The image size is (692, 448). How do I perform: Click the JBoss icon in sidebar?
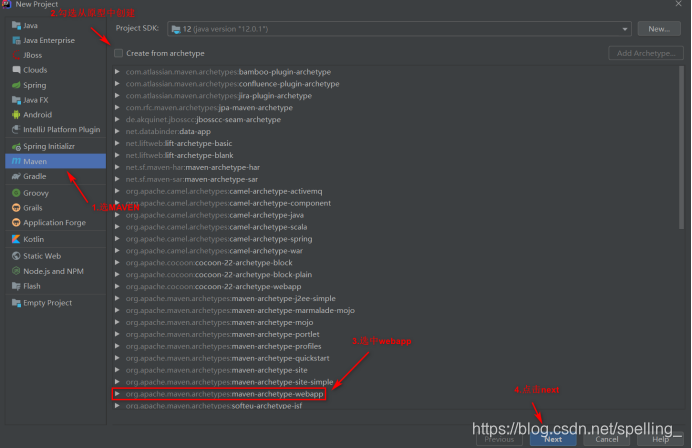coord(16,55)
